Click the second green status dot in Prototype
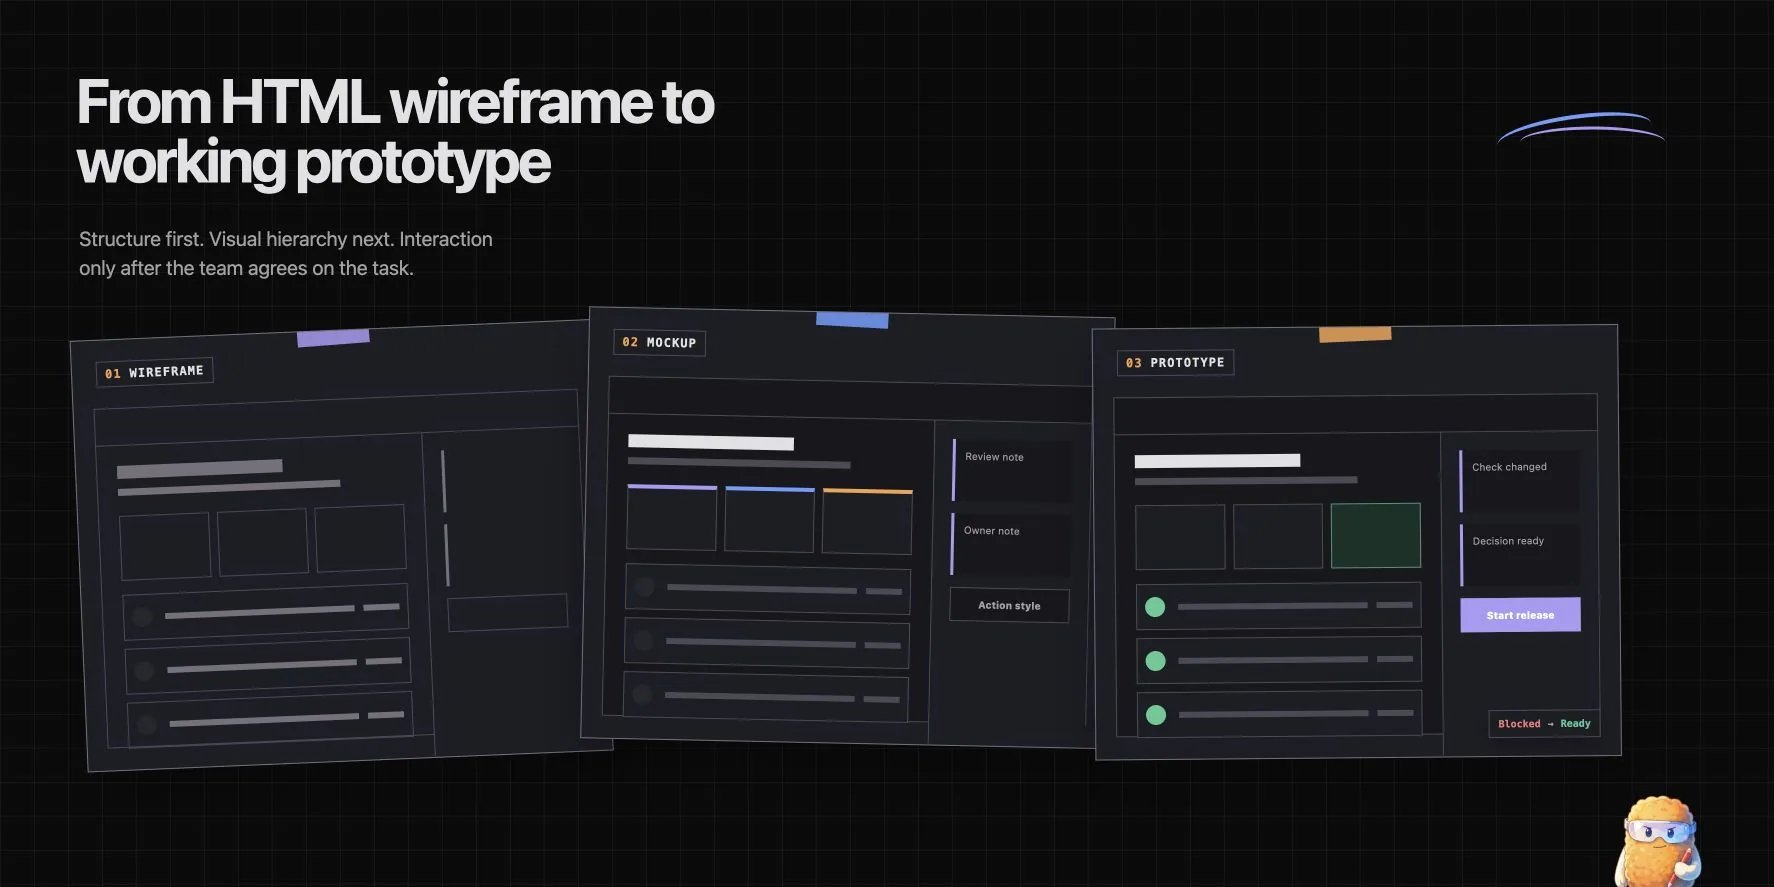1774x887 pixels. (x=1155, y=661)
